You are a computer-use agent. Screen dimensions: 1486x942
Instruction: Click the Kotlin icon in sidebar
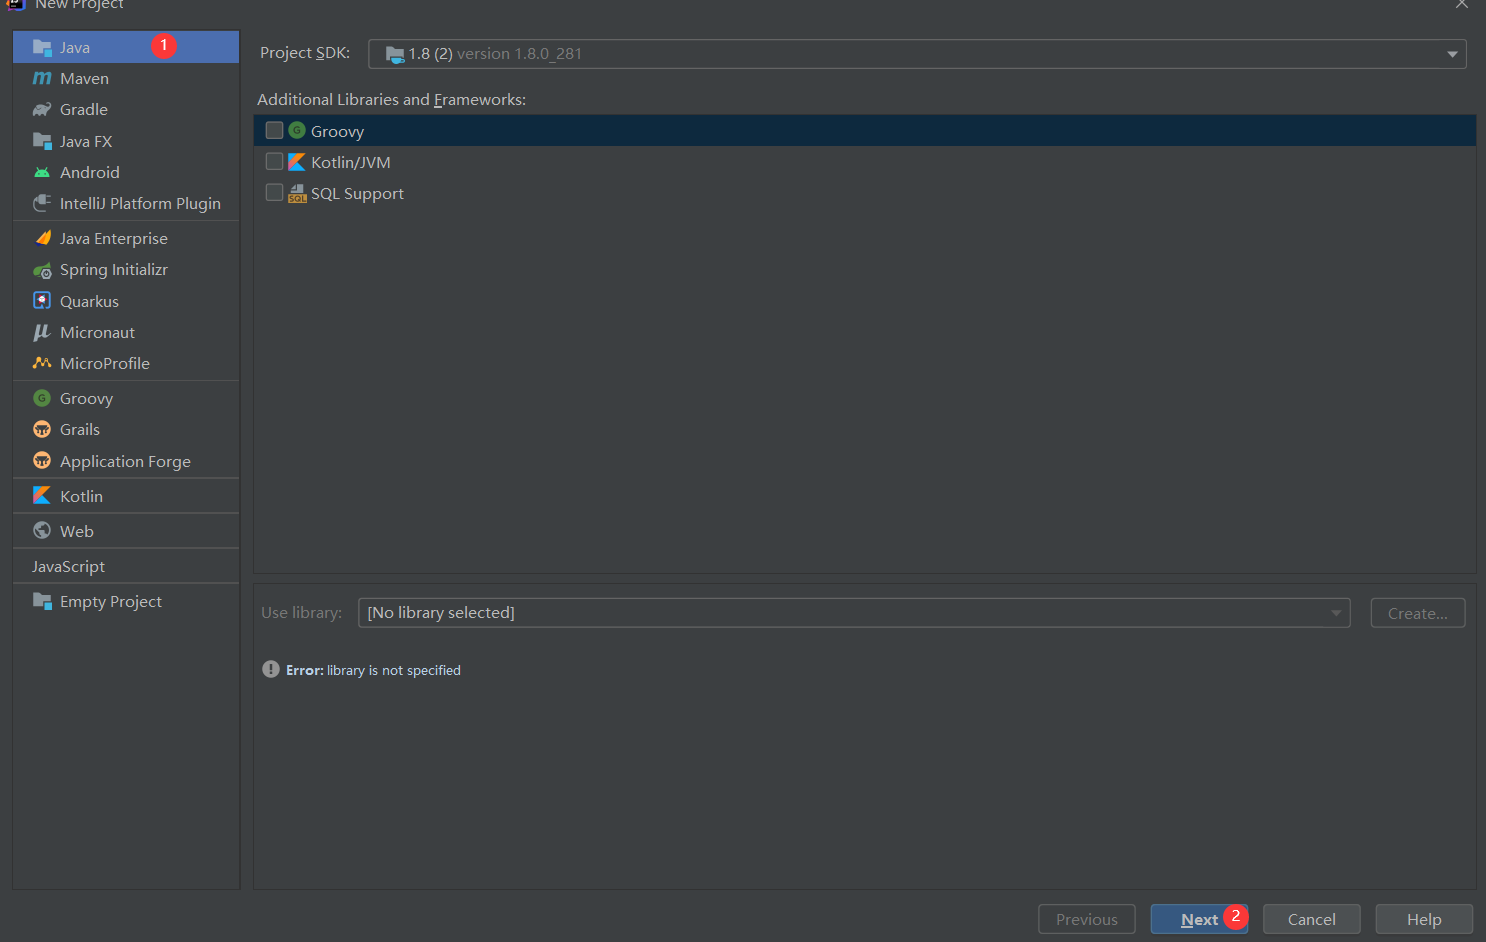pyautogui.click(x=42, y=496)
